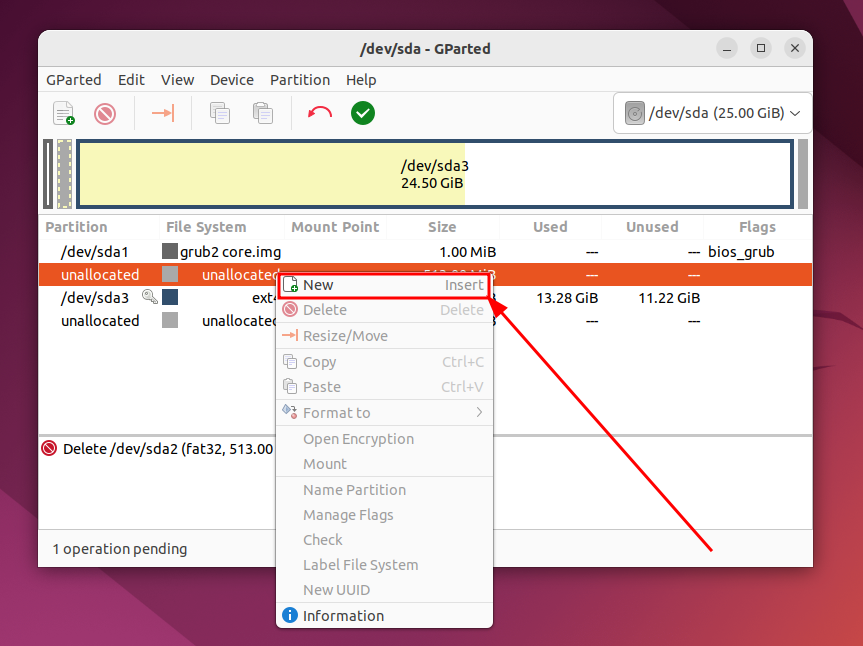Click the gray swatch in the highlighted unallocated row

tap(170, 274)
